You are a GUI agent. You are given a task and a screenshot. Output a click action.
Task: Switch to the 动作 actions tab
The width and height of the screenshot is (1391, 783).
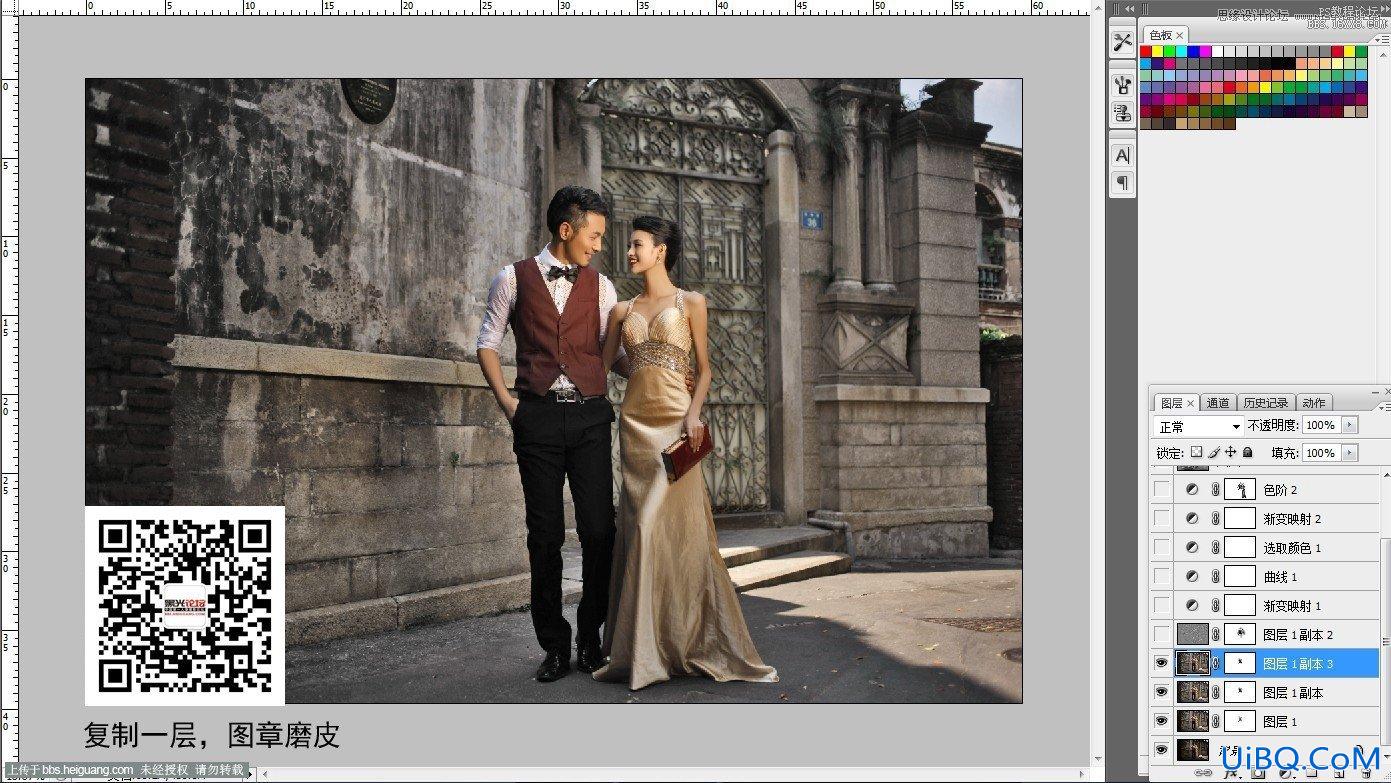(1314, 403)
